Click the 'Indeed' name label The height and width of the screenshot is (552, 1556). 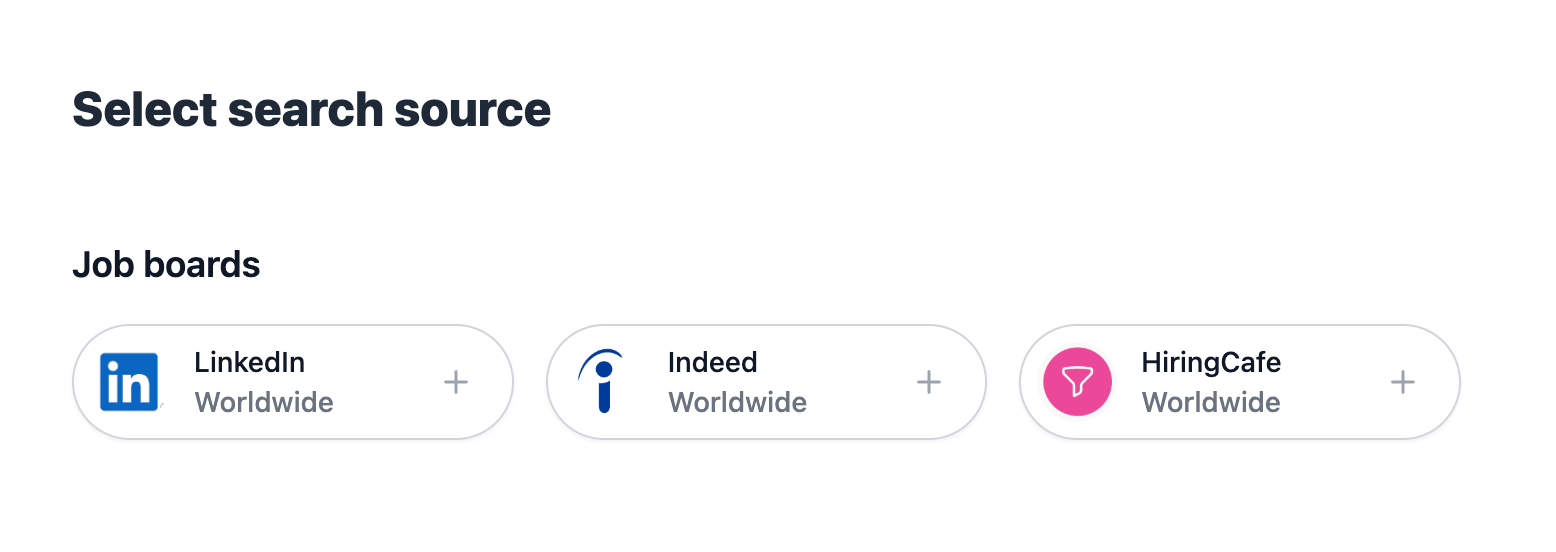coord(713,362)
